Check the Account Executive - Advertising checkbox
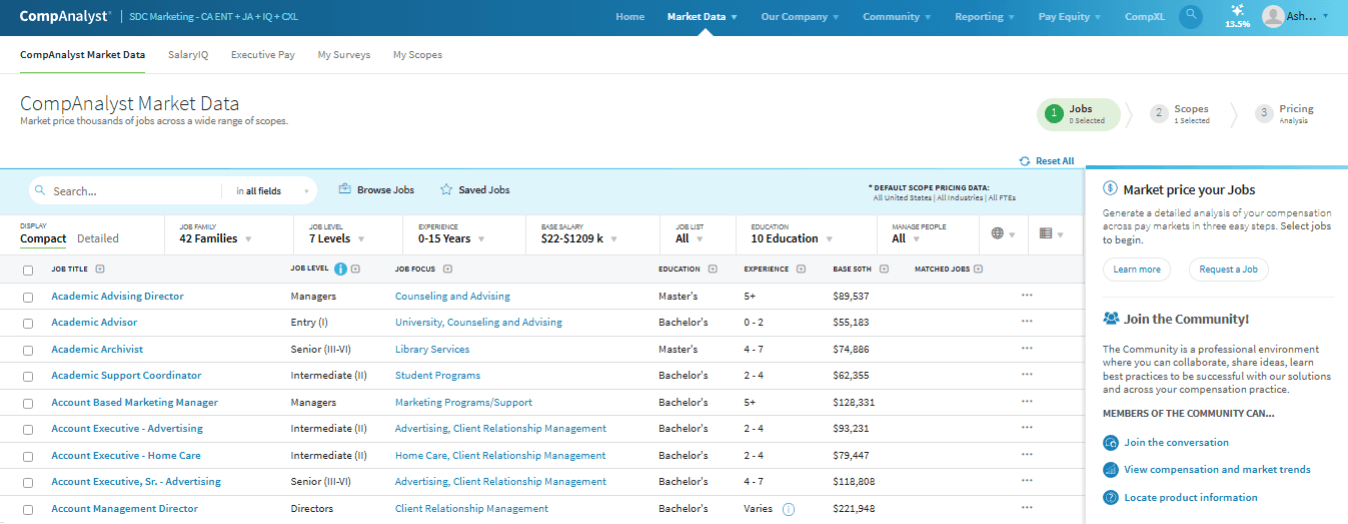1348x524 pixels. pyautogui.click(x=28, y=429)
